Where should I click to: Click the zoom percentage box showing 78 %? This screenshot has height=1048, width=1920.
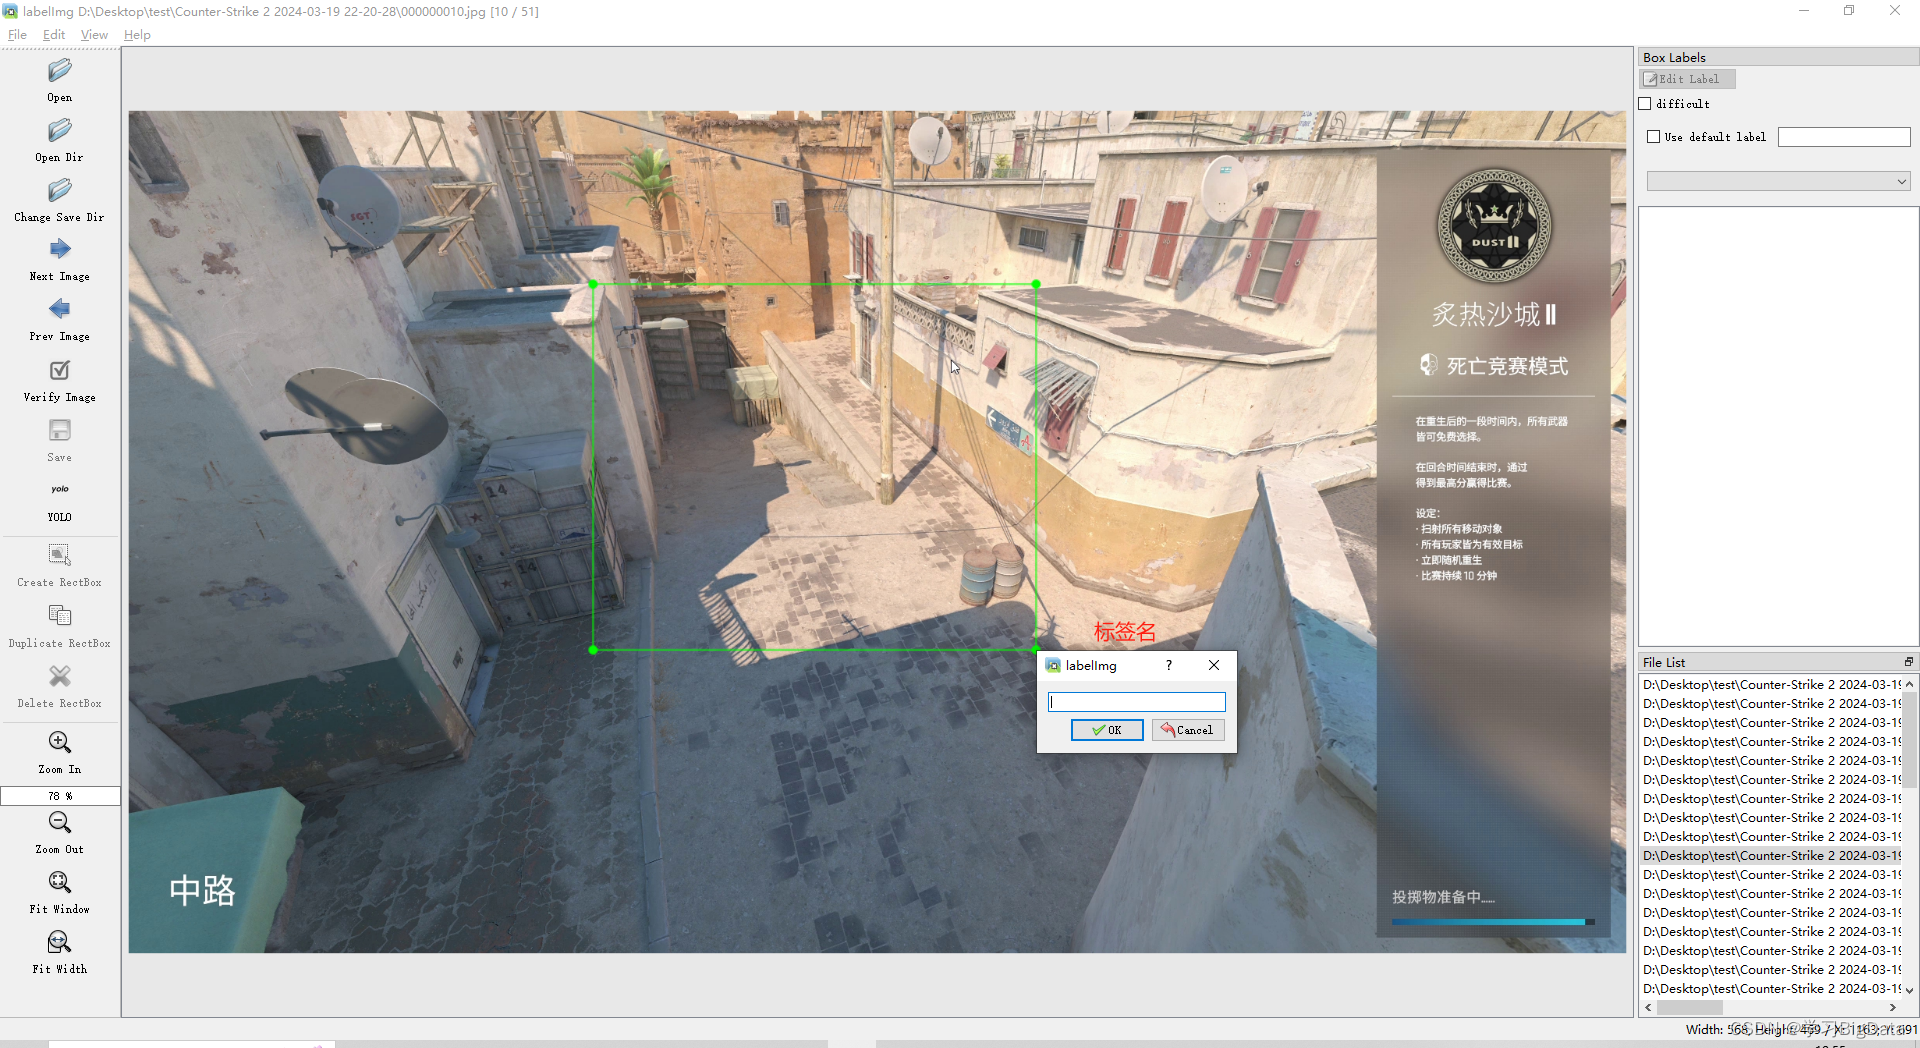click(x=60, y=796)
